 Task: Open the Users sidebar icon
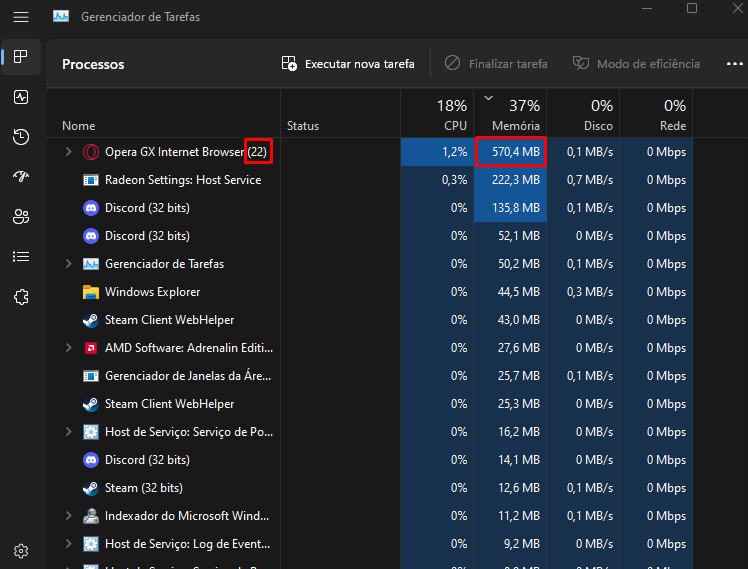[21, 217]
